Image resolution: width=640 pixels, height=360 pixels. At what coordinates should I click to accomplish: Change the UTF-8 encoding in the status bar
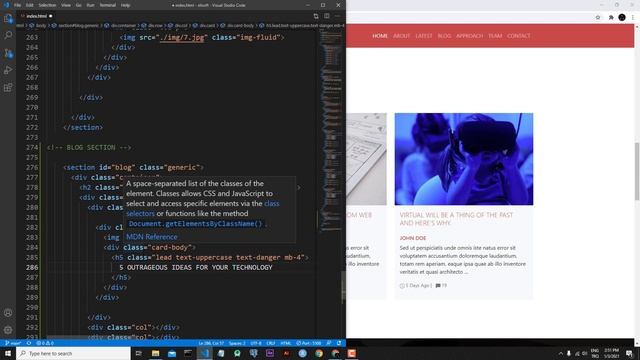click(x=256, y=343)
